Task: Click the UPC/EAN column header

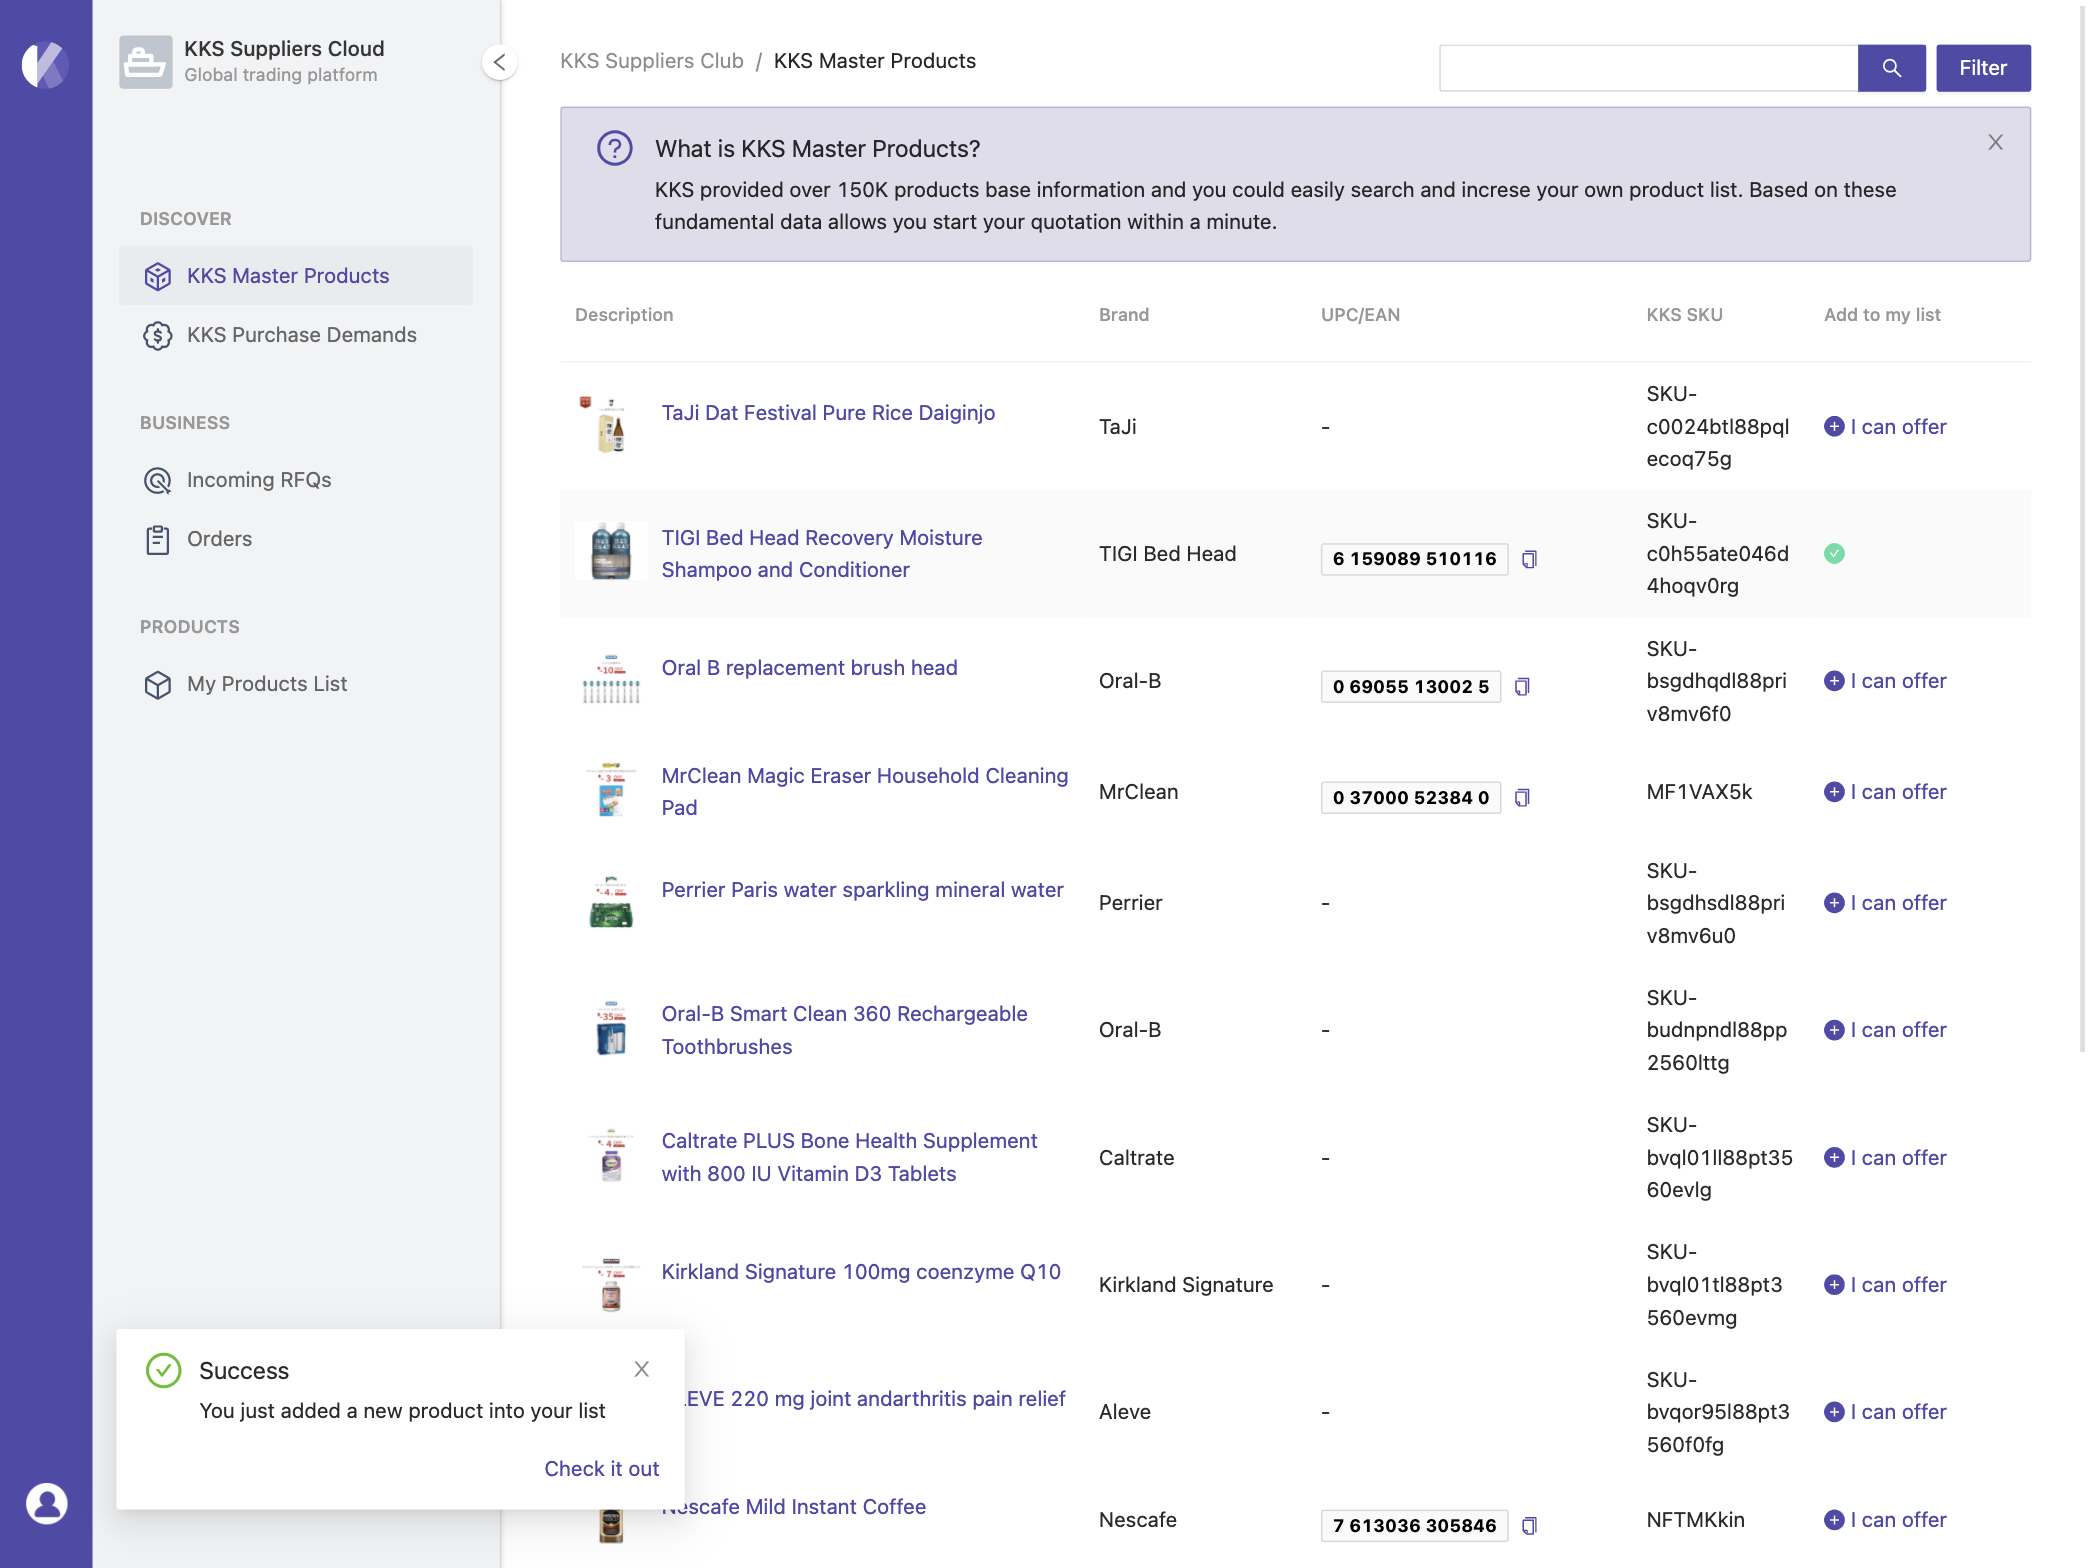Action: point(1360,315)
